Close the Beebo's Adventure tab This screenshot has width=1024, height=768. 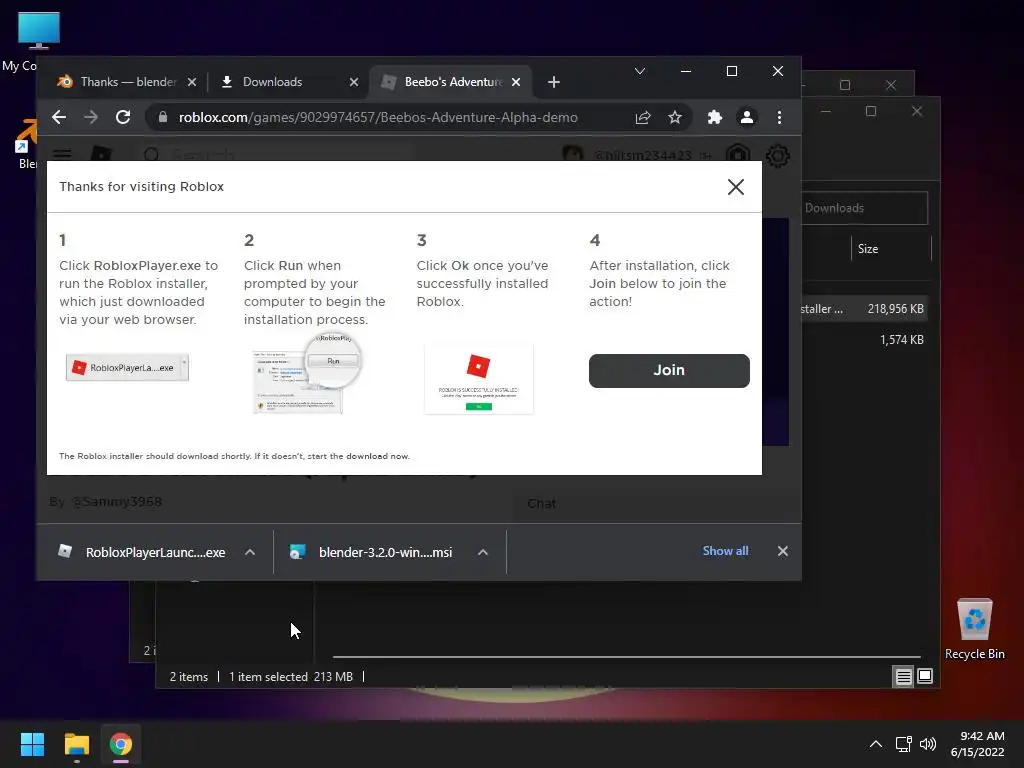[x=516, y=82]
